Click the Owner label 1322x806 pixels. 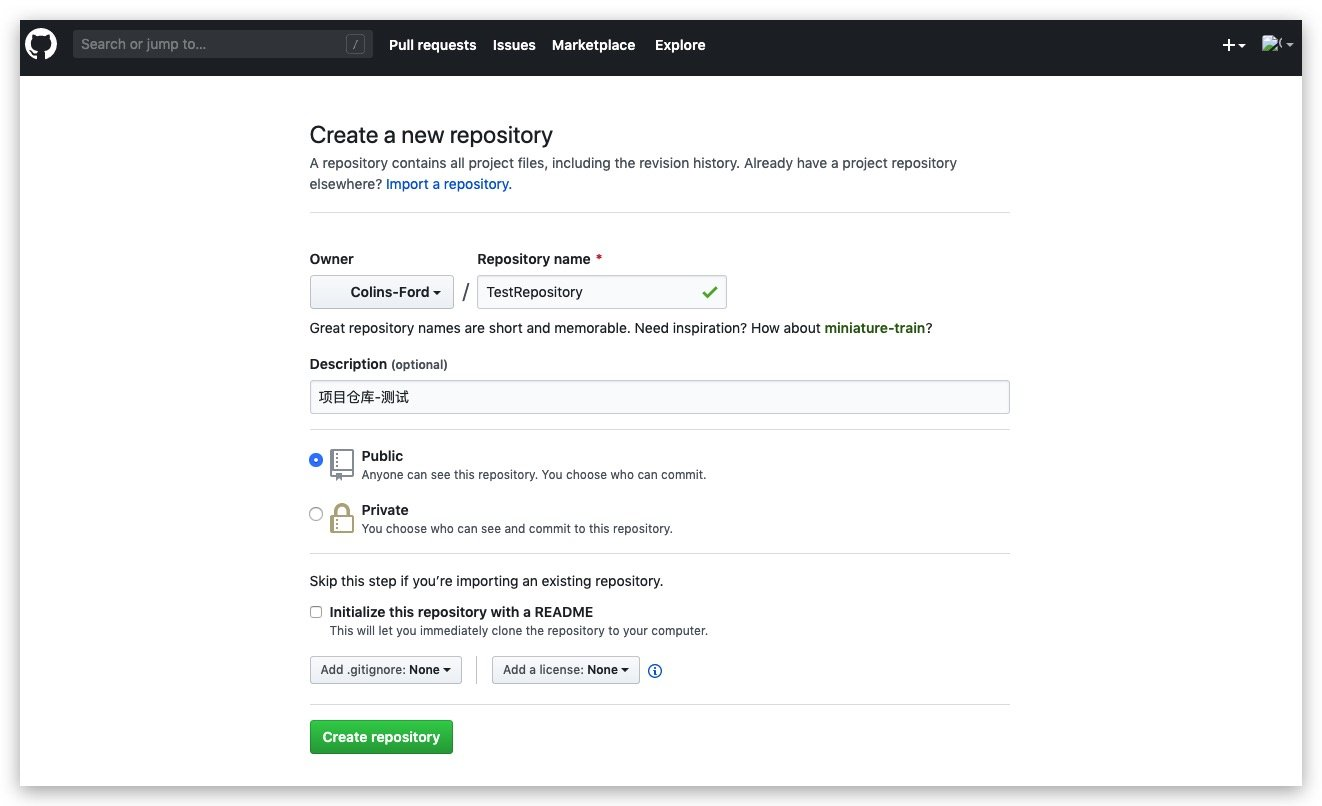tap(332, 259)
